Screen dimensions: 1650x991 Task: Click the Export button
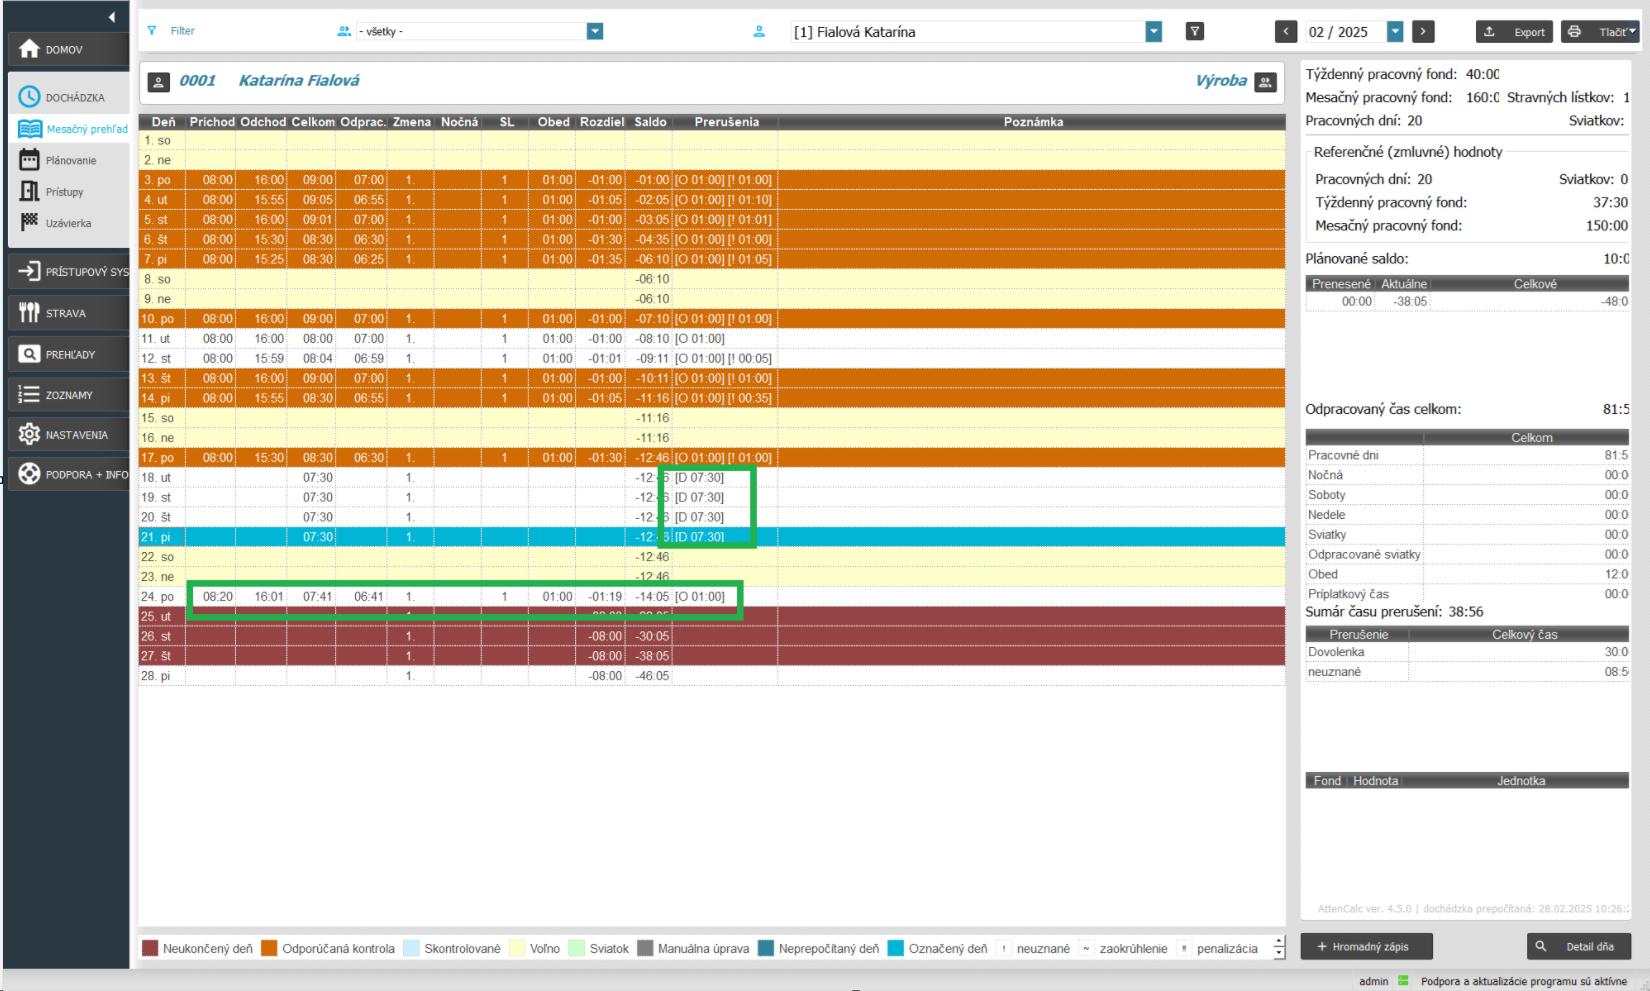tap(1514, 32)
